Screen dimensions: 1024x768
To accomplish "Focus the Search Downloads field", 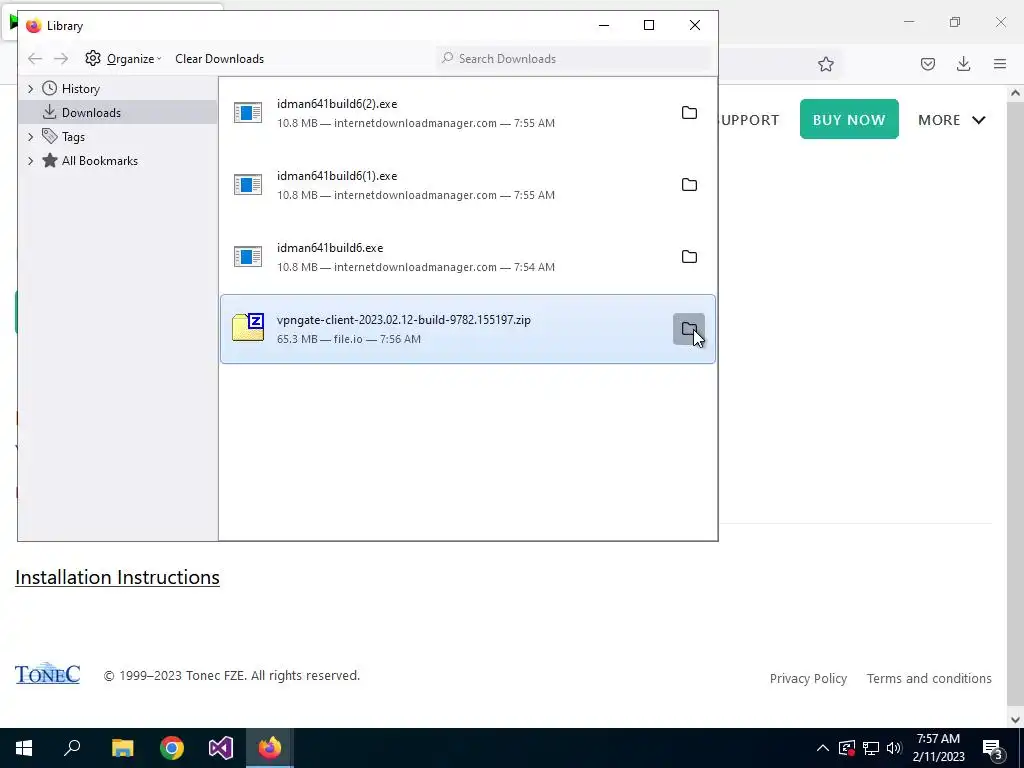I will (x=573, y=59).
